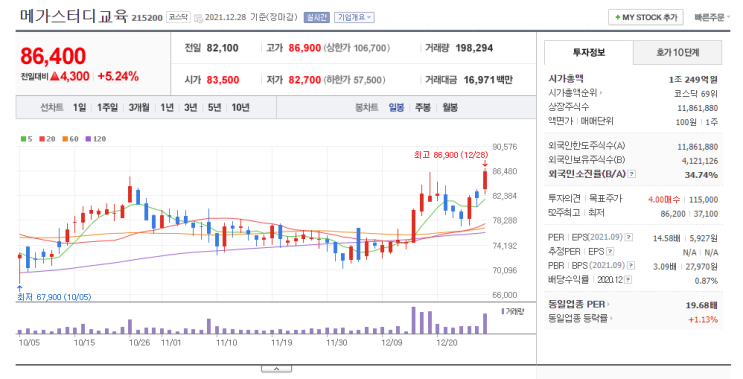Click the 거래량 value 198,294
Screen dimensions: 743x379
coord(474,48)
